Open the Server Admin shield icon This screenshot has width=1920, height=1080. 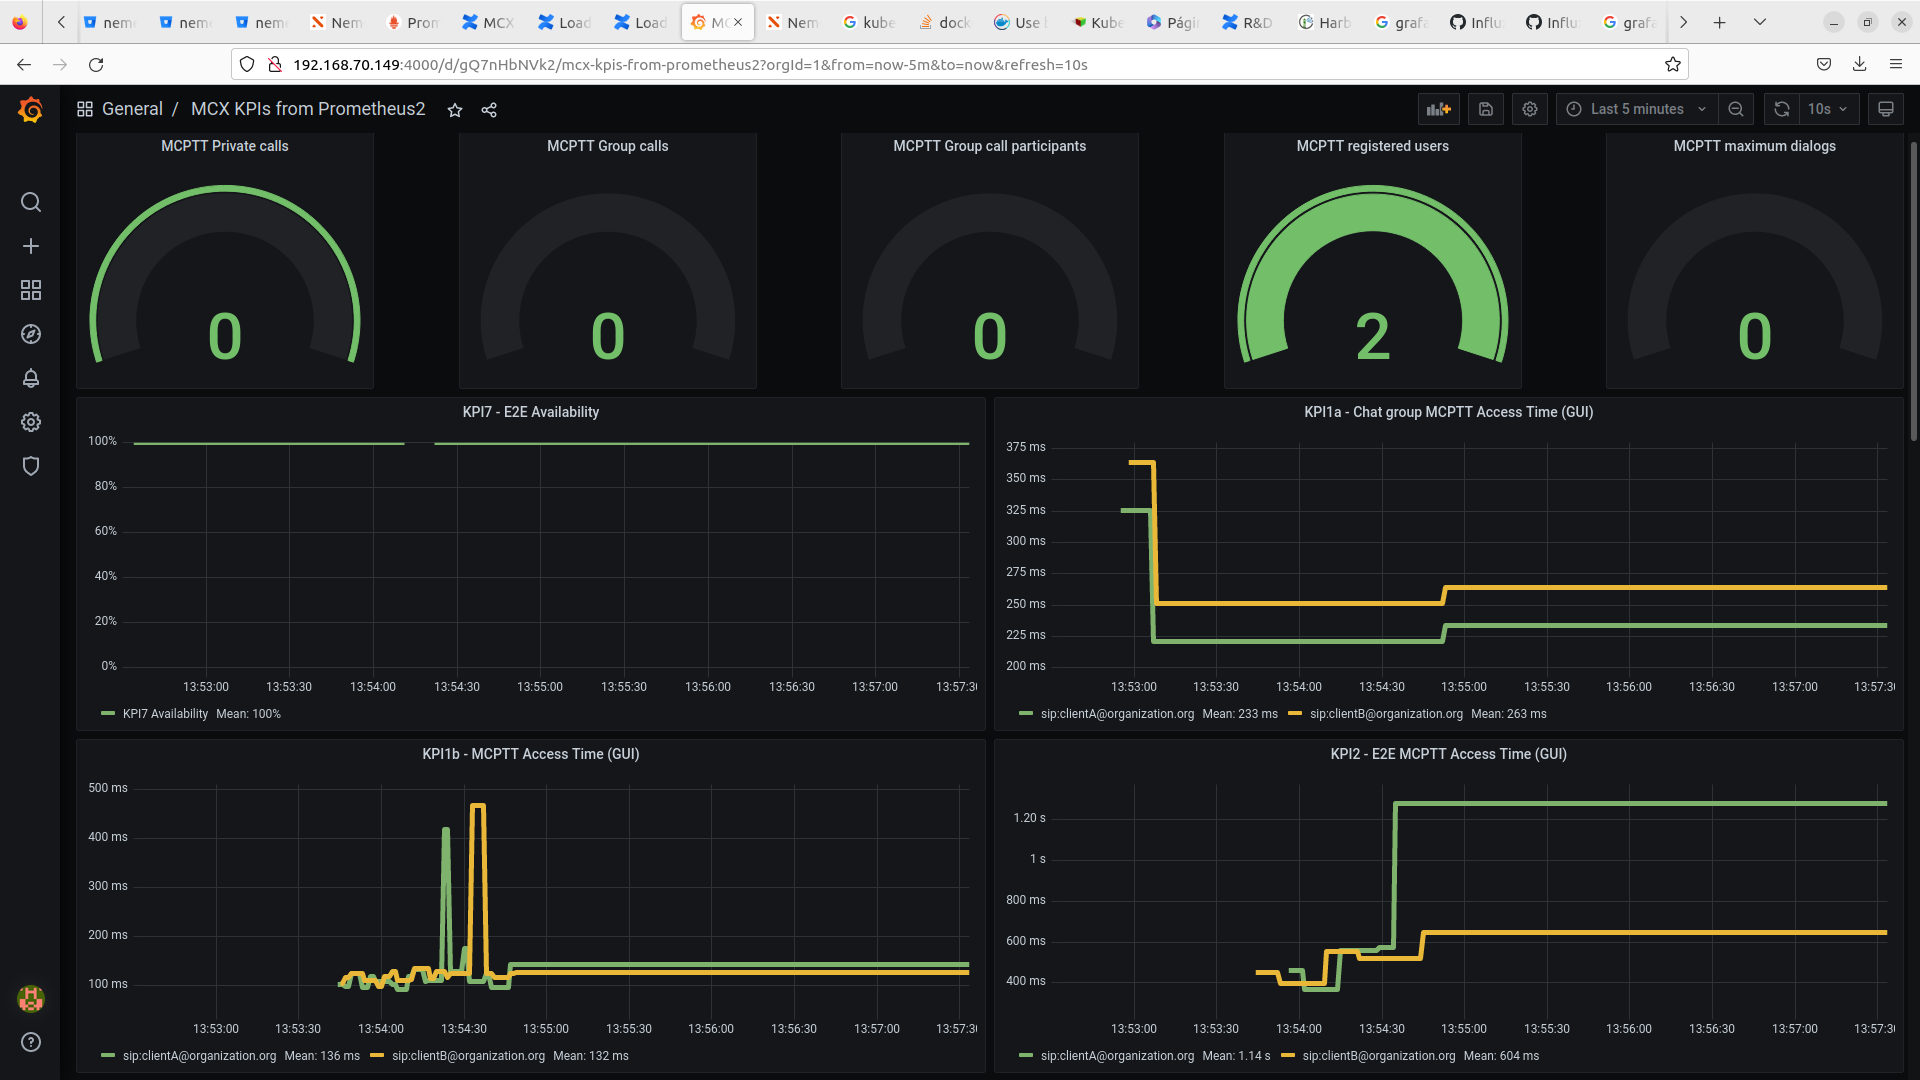click(x=31, y=466)
